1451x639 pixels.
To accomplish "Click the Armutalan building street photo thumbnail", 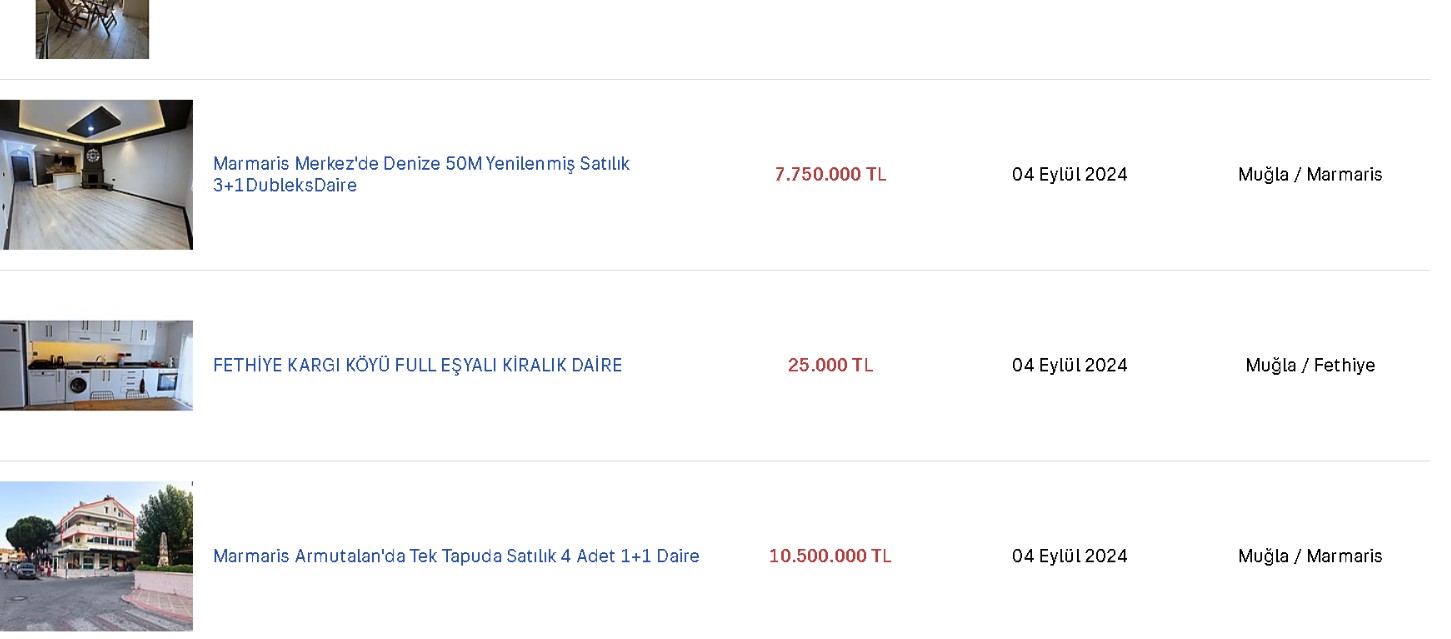I will (96, 556).
